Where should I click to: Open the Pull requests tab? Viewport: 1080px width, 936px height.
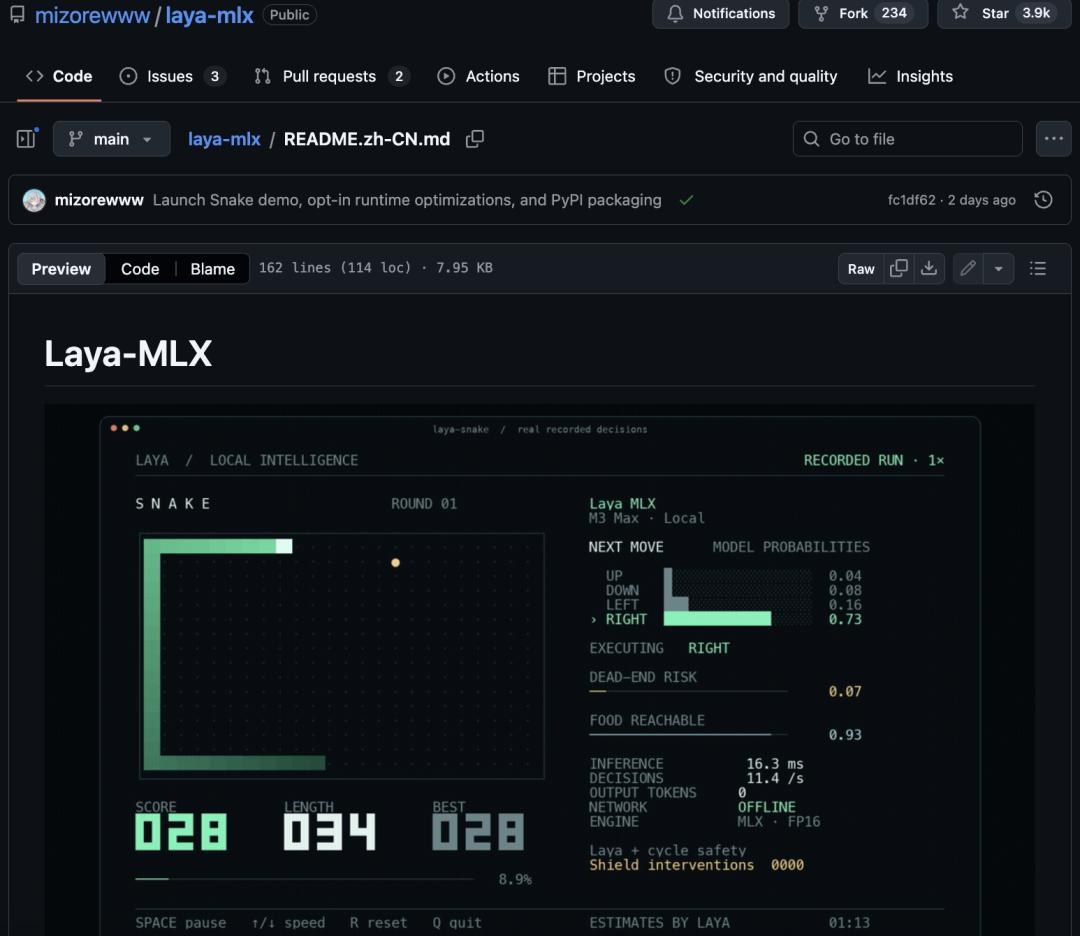(331, 76)
